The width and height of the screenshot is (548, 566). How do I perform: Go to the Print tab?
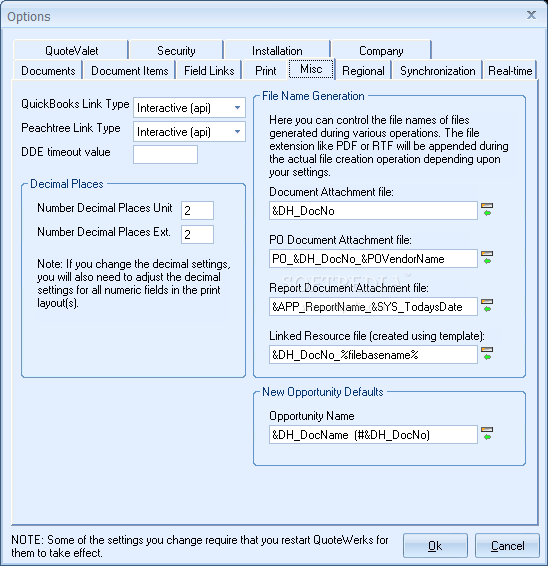tap(265, 70)
